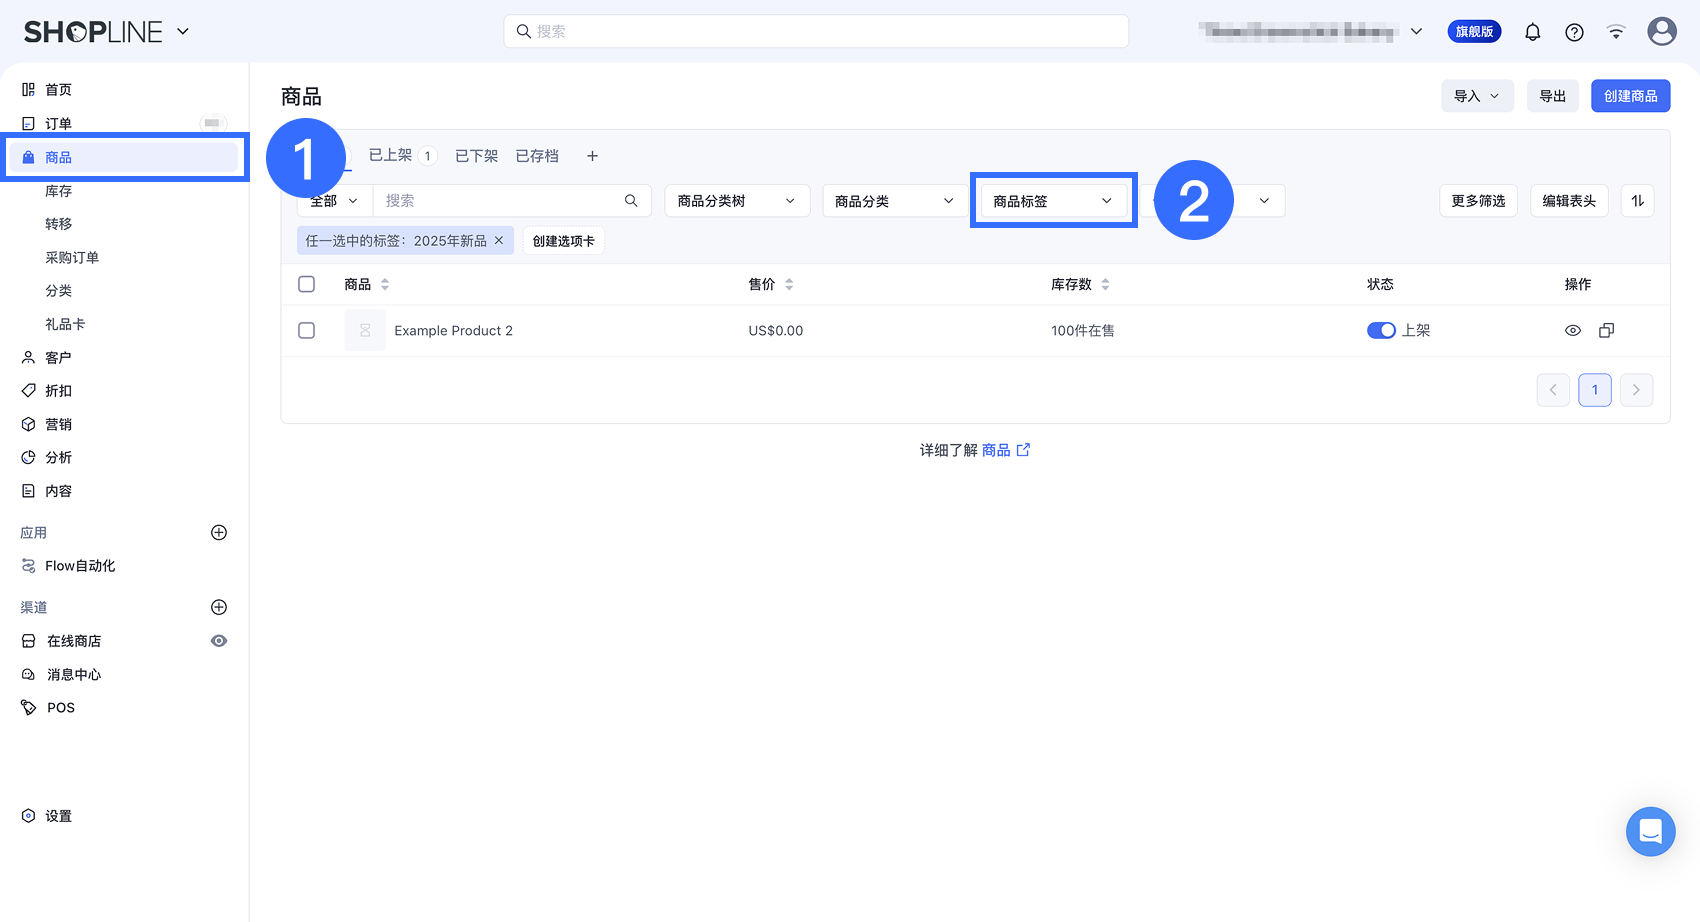
Task: Remove the 2025年新品 tag filter chip
Action: (x=499, y=241)
